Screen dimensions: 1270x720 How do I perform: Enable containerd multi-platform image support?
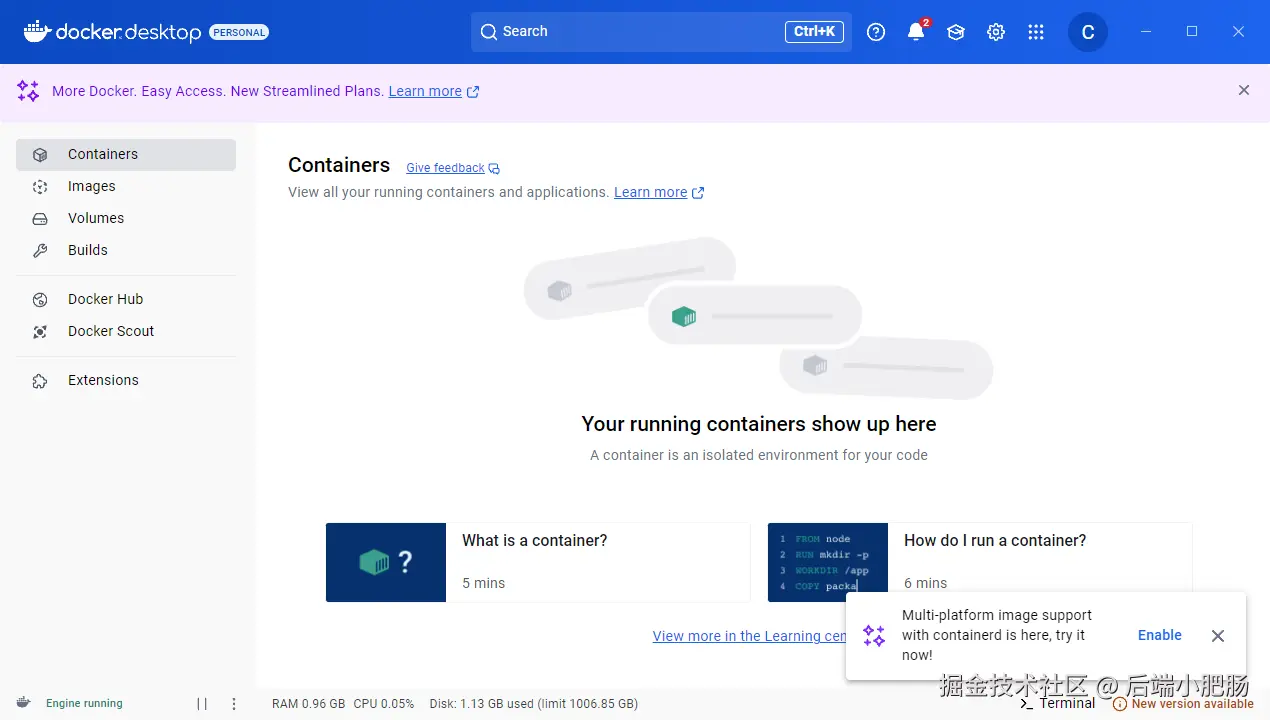[1160, 636]
